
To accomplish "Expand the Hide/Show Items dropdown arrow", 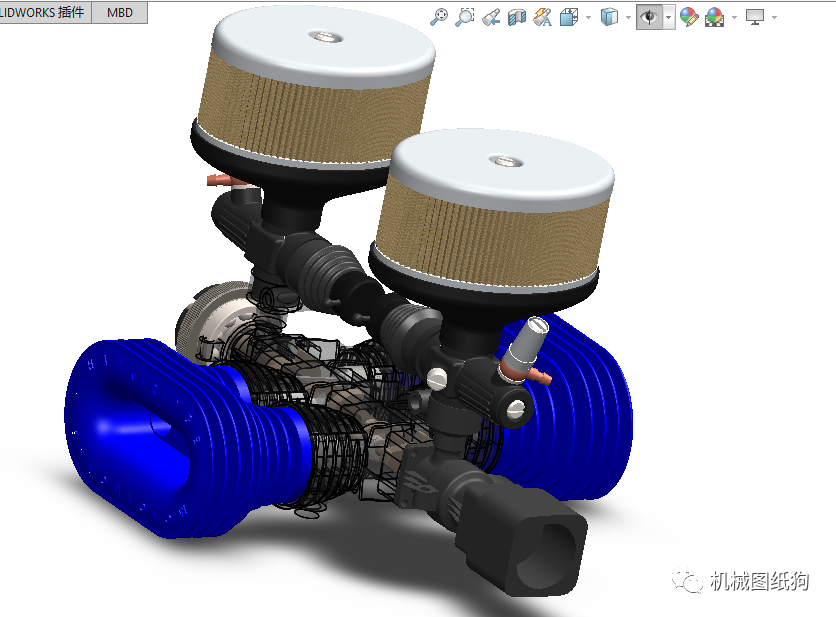I will tap(669, 18).
